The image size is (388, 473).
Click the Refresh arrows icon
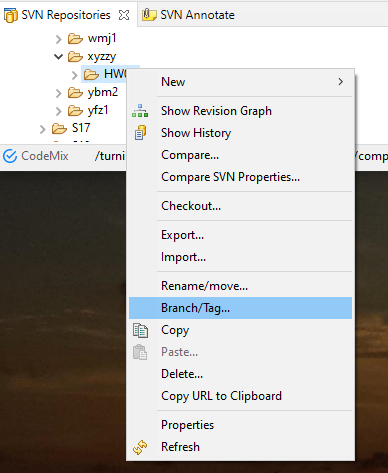pos(140,447)
